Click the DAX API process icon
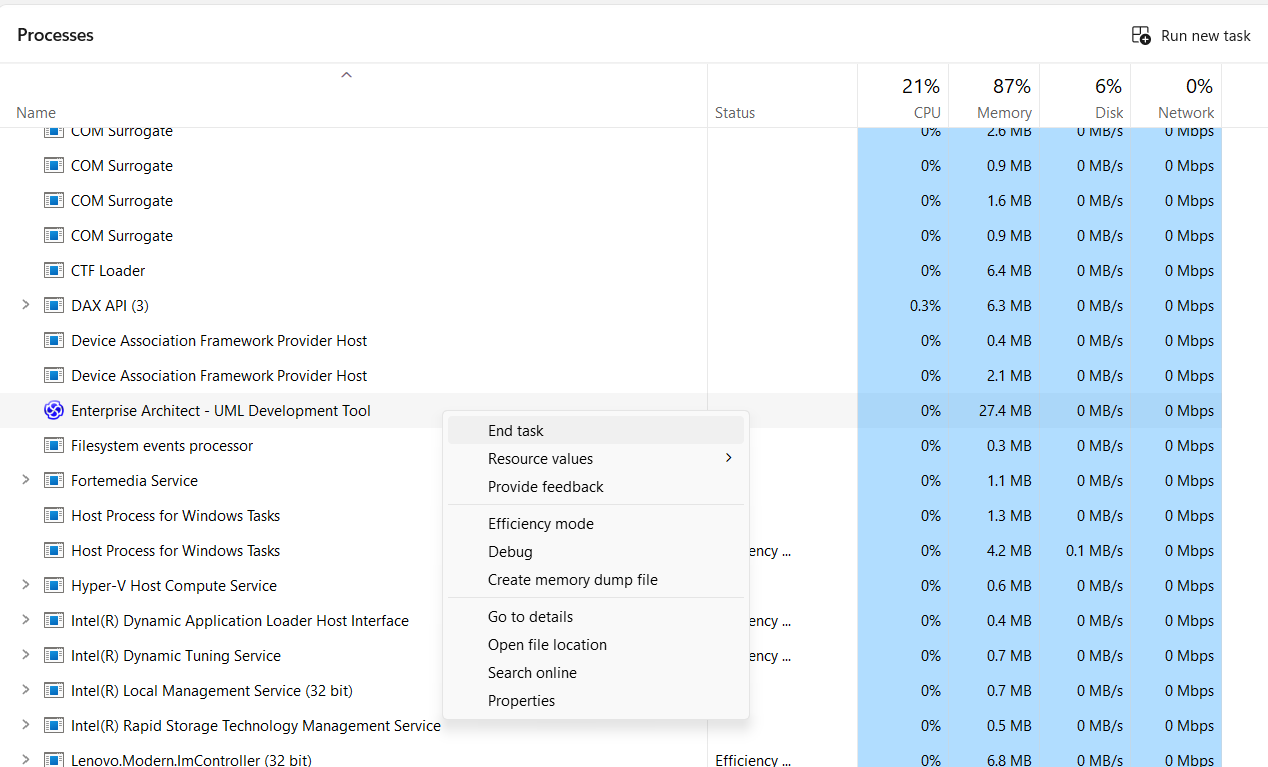The height and width of the screenshot is (767, 1268). pos(54,306)
